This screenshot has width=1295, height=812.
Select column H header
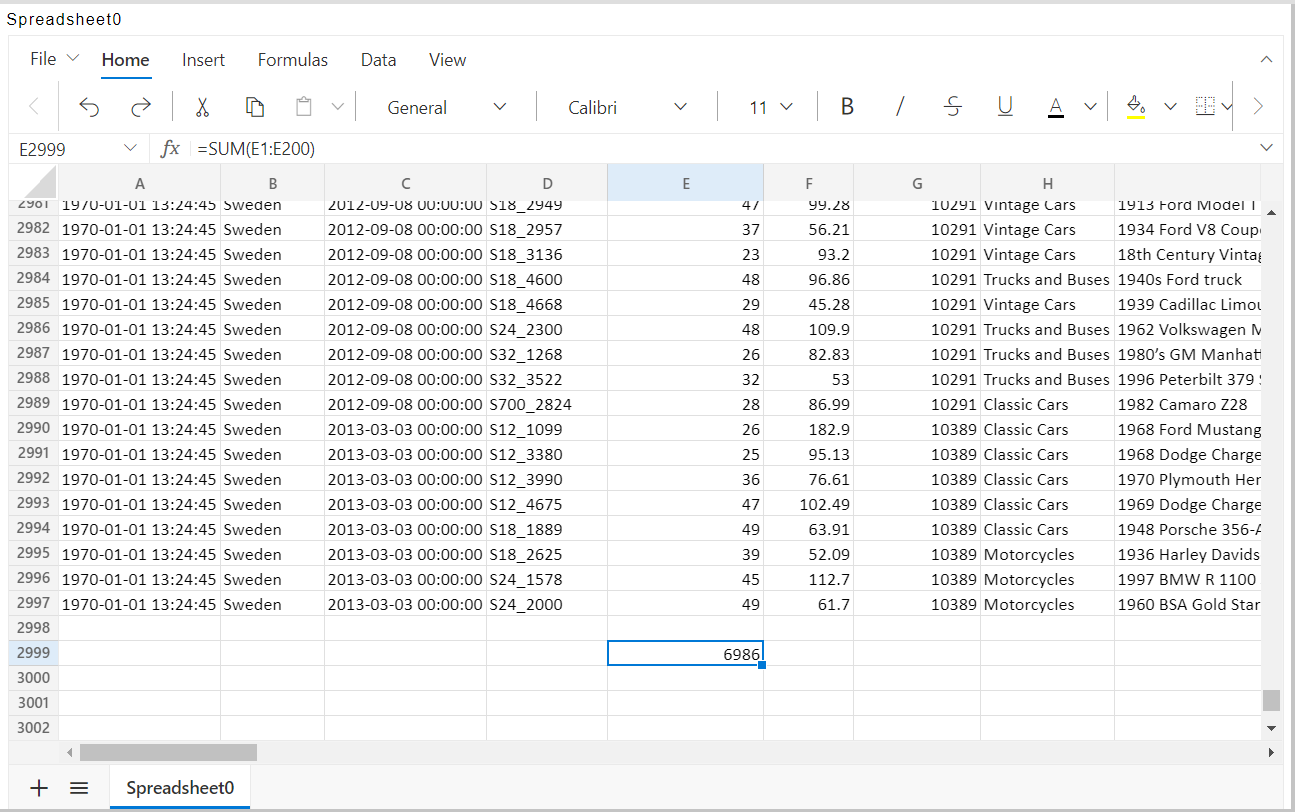[1047, 183]
